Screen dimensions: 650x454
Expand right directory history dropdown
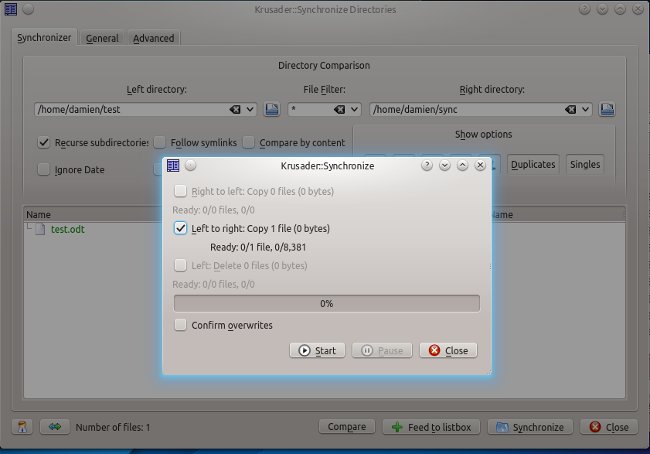[585, 109]
